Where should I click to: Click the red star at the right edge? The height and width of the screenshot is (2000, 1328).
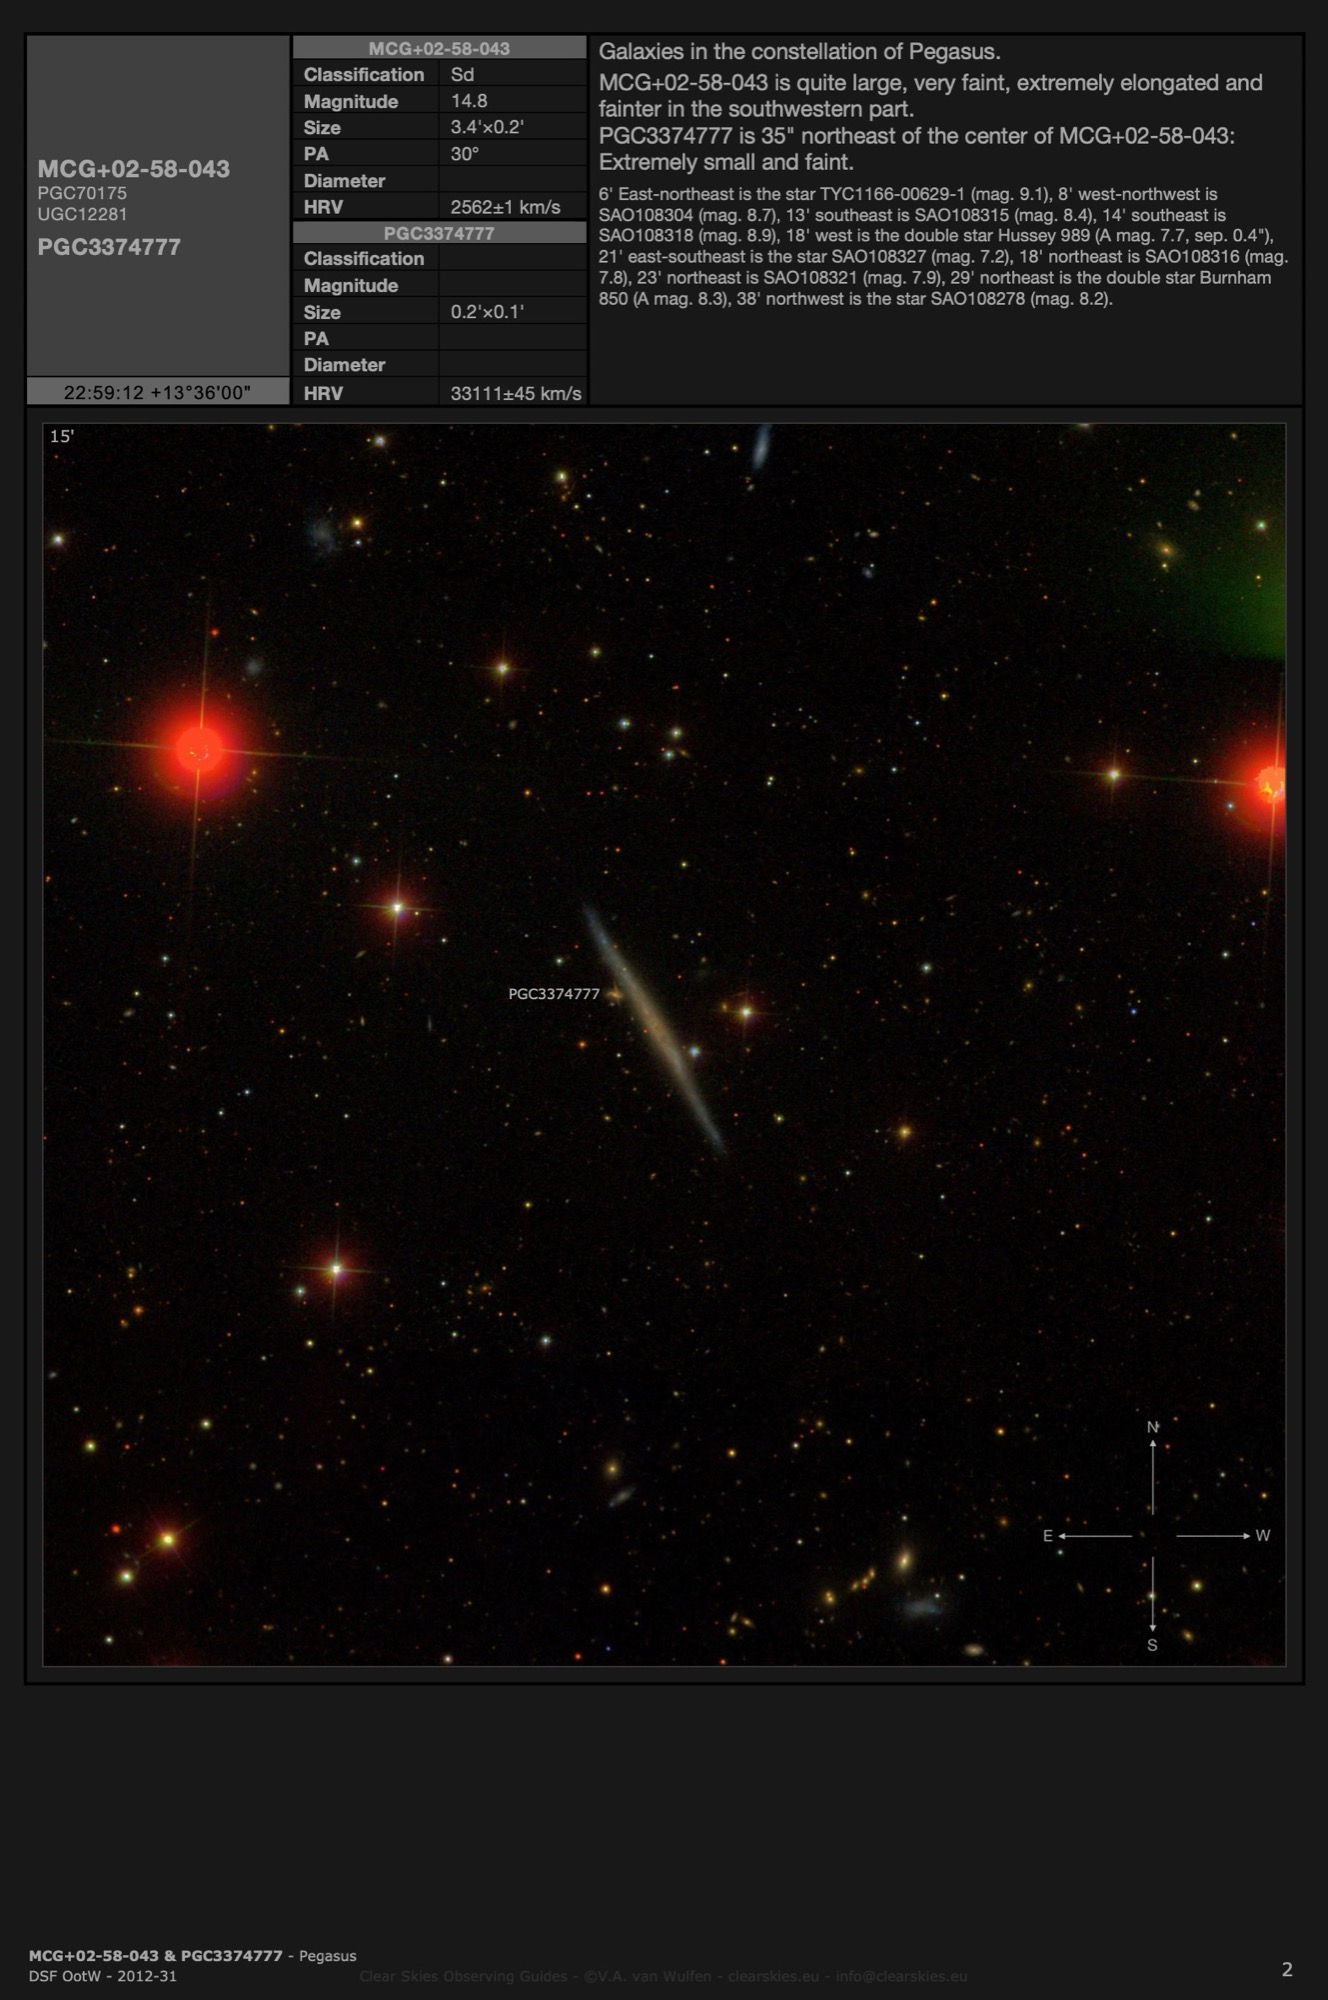click(1268, 785)
